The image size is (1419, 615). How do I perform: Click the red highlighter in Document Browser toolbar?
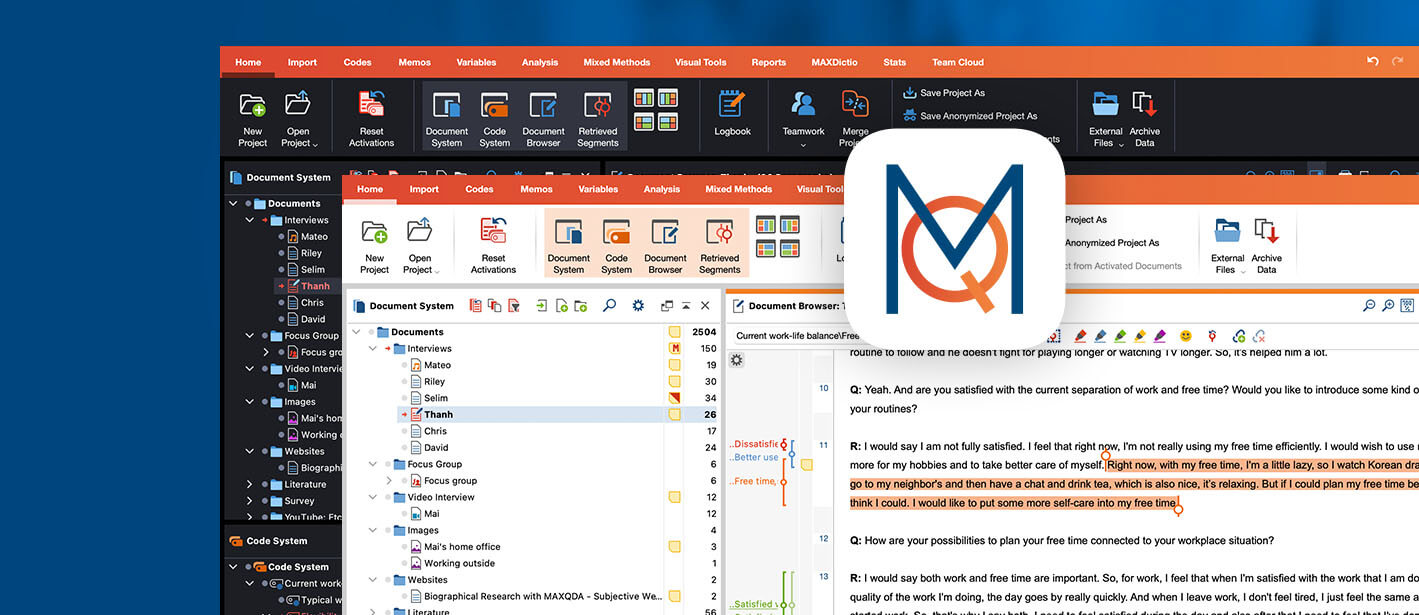[x=1080, y=336]
